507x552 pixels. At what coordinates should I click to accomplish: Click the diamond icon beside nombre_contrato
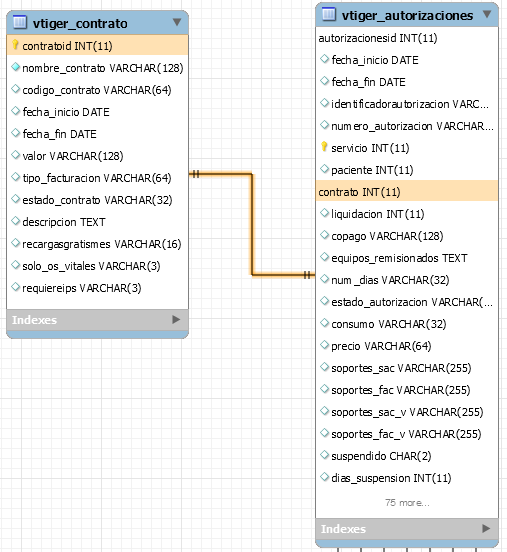click(x=15, y=67)
